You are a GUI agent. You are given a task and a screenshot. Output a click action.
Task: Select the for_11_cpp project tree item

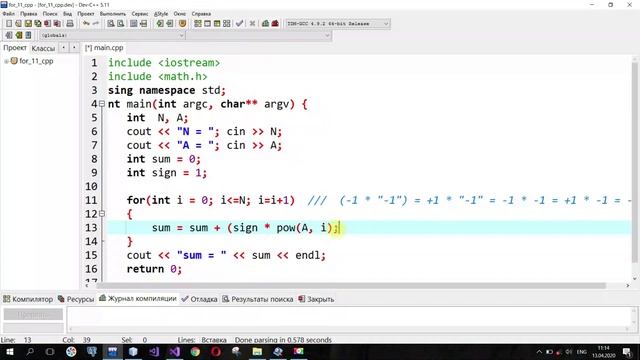click(36, 61)
